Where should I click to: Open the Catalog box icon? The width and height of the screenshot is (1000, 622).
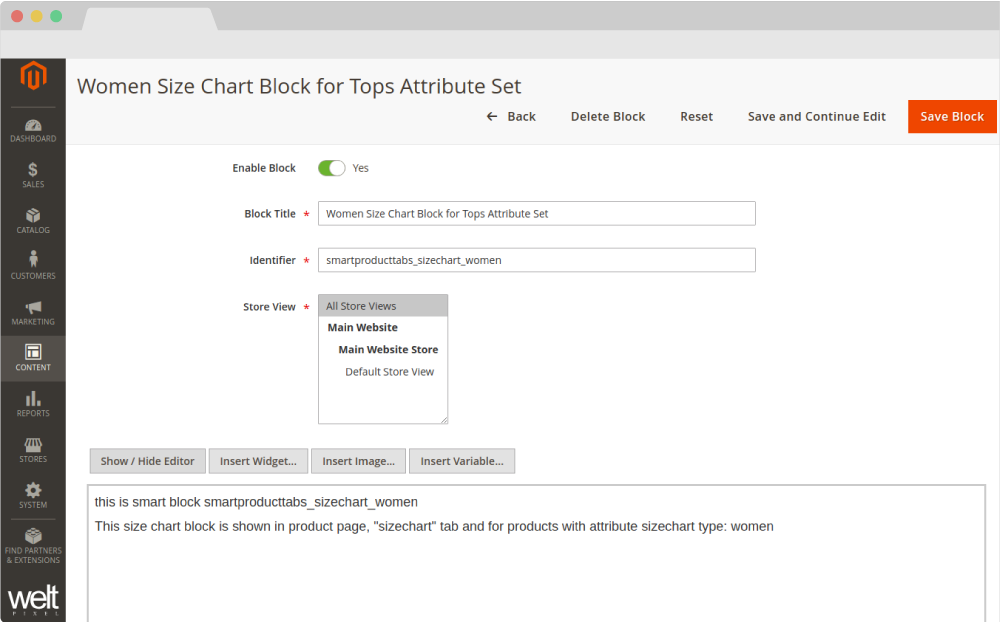(33, 216)
